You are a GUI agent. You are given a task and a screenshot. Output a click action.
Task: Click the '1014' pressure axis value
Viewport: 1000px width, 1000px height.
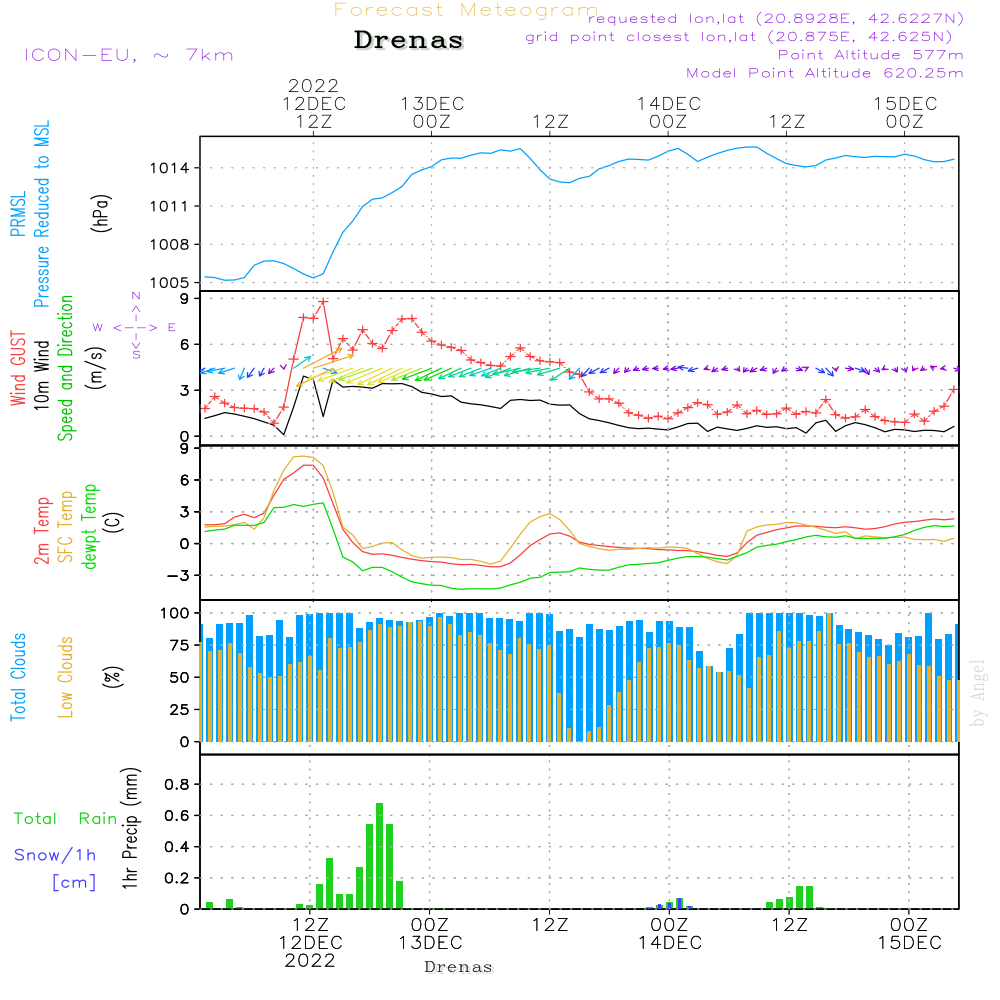(x=170, y=168)
